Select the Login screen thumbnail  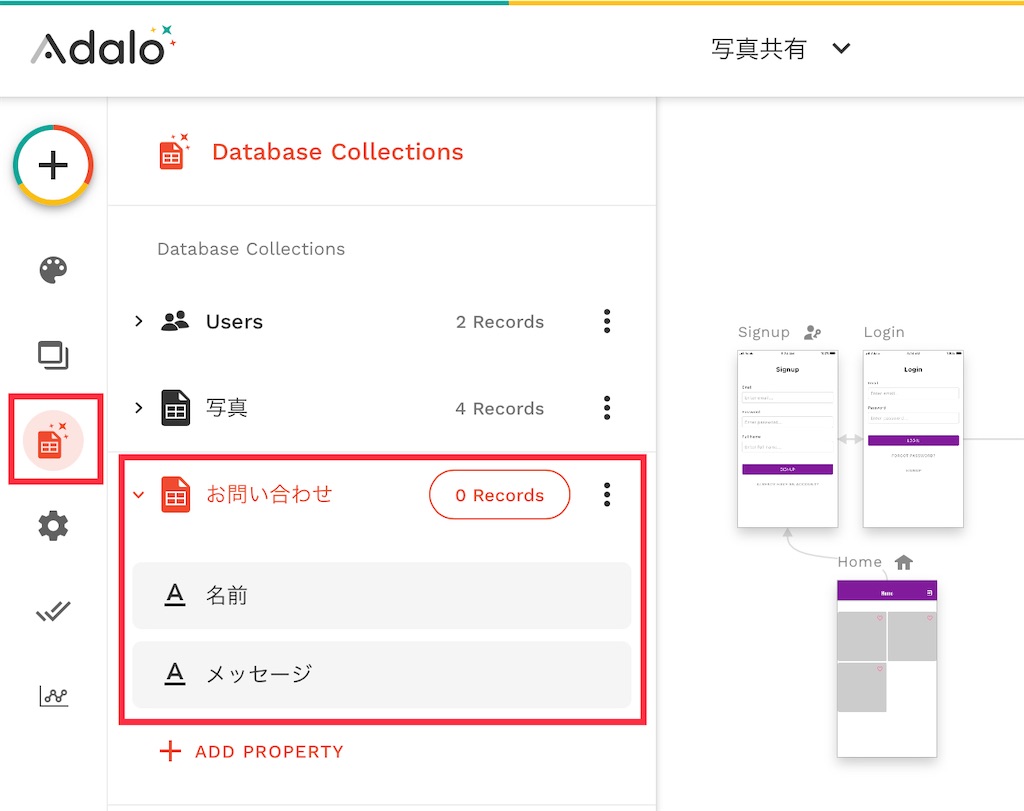pos(913,439)
